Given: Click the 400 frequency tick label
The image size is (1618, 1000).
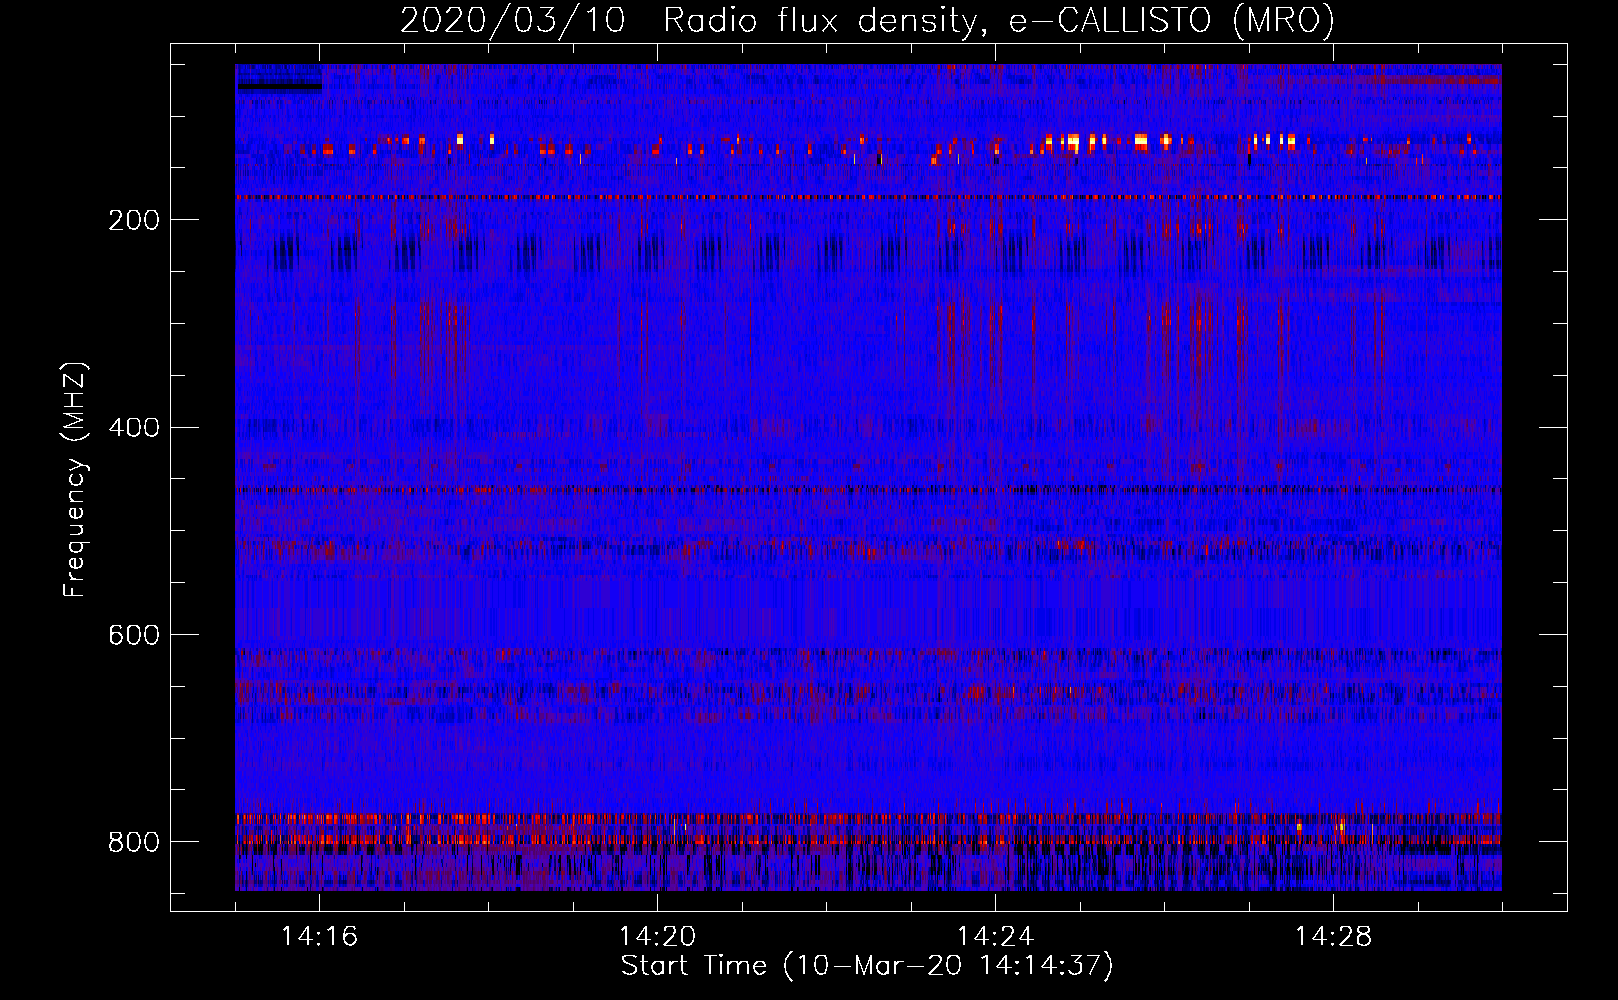Looking at the screenshot, I should click(134, 428).
